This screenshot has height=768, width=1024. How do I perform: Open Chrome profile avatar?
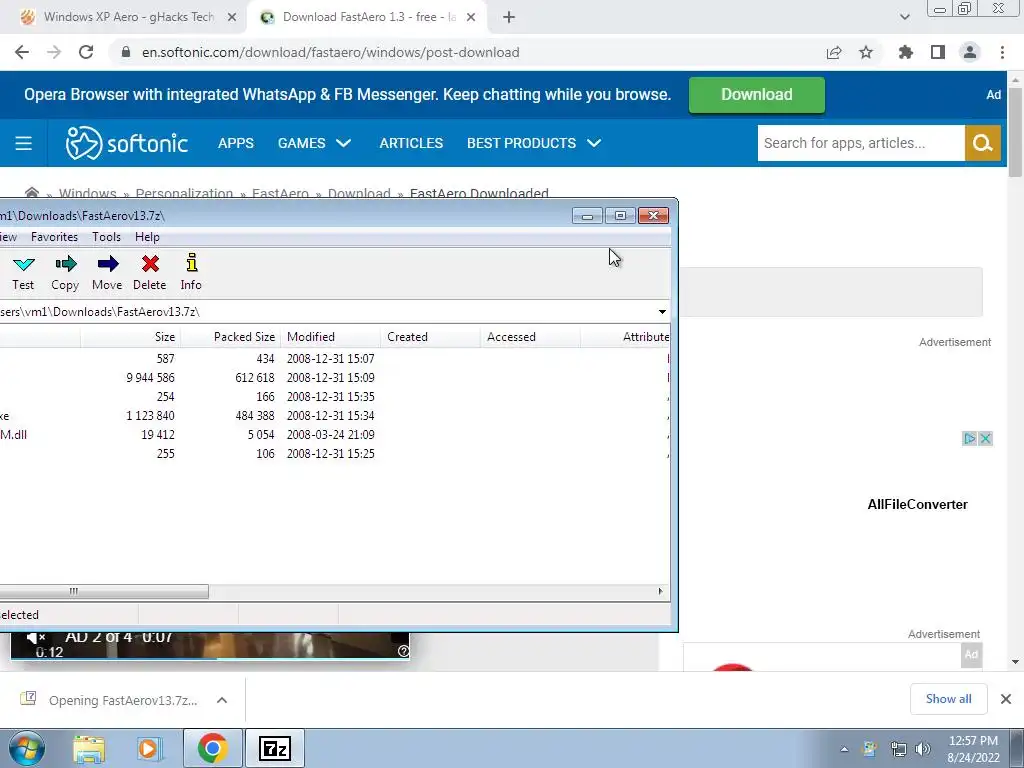coord(970,52)
